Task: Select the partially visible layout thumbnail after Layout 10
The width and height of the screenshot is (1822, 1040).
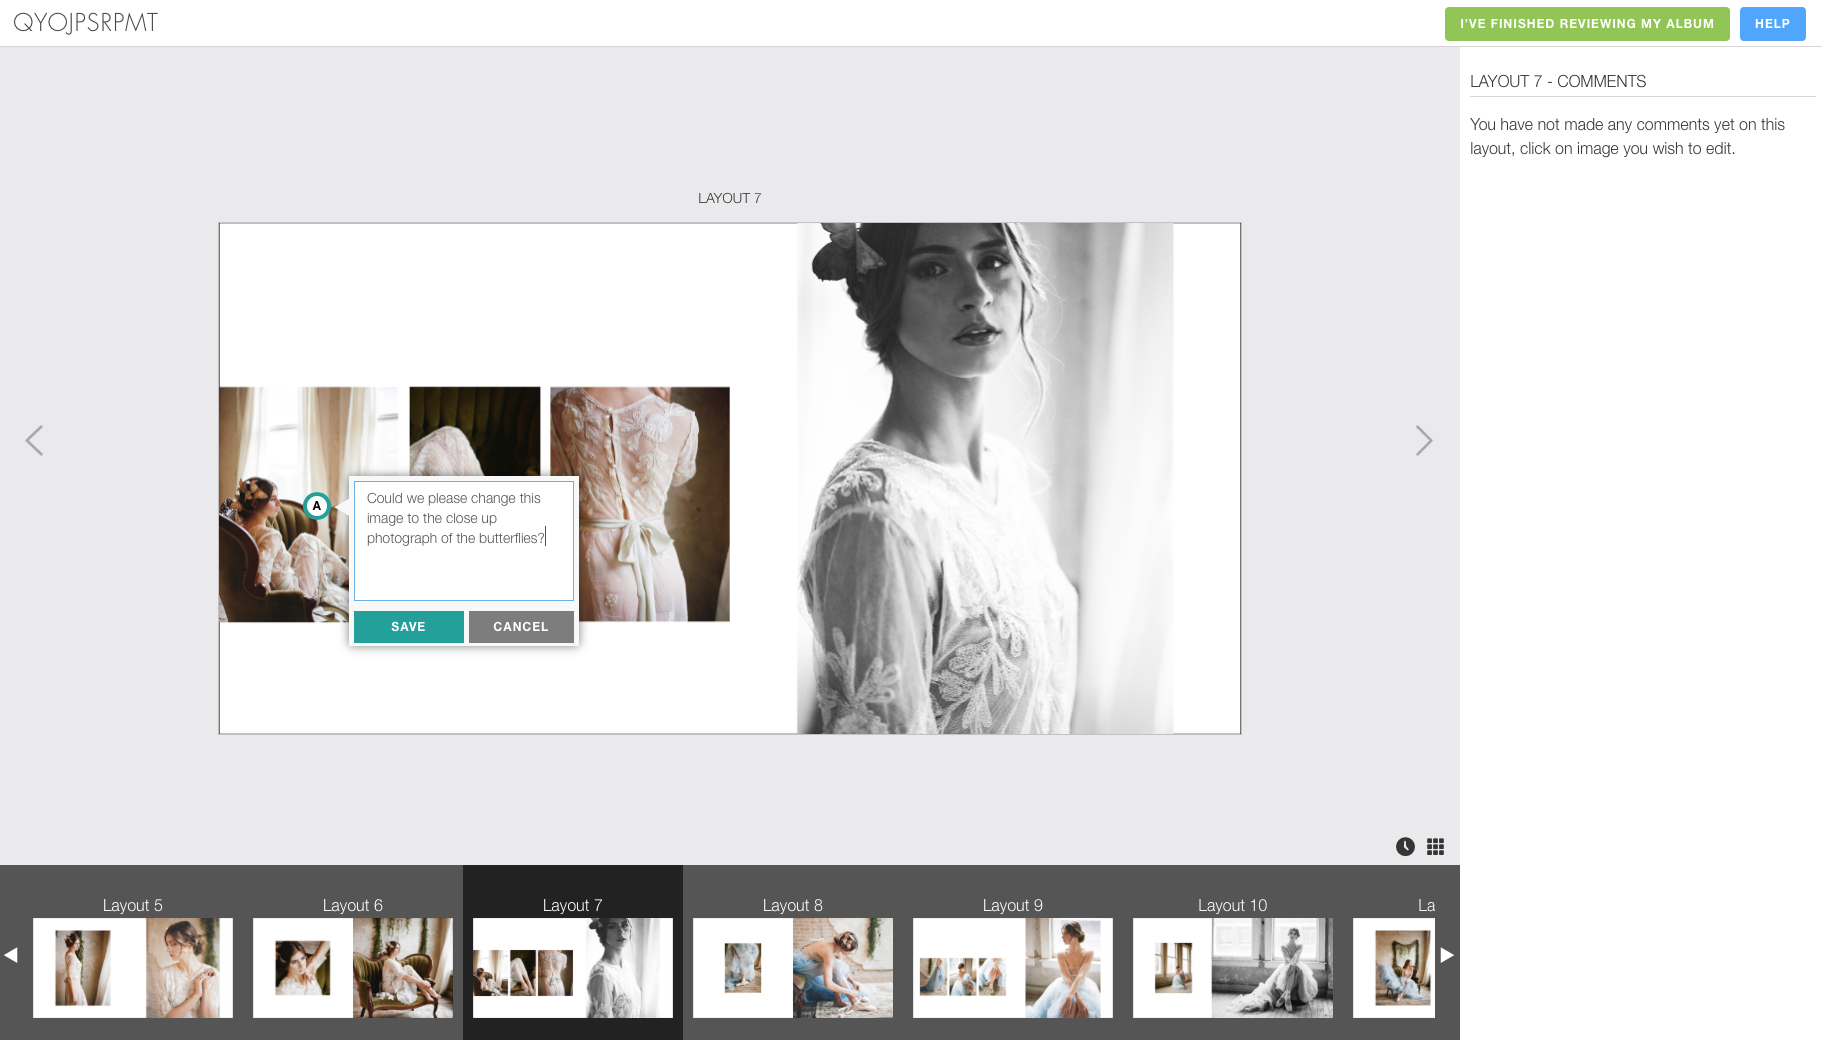Action: point(1394,967)
